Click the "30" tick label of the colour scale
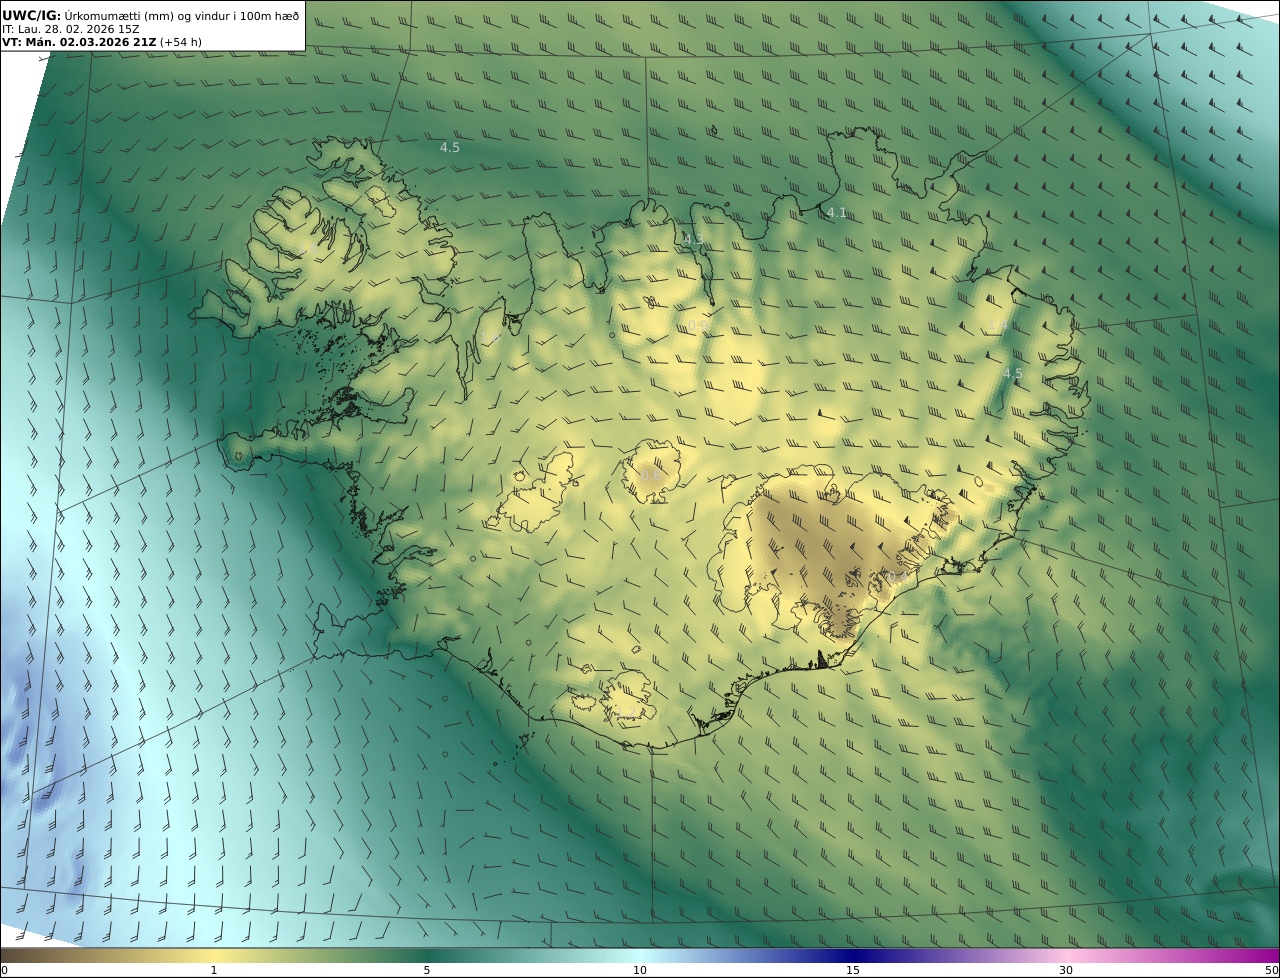The height and width of the screenshot is (978, 1280). coord(1066,970)
